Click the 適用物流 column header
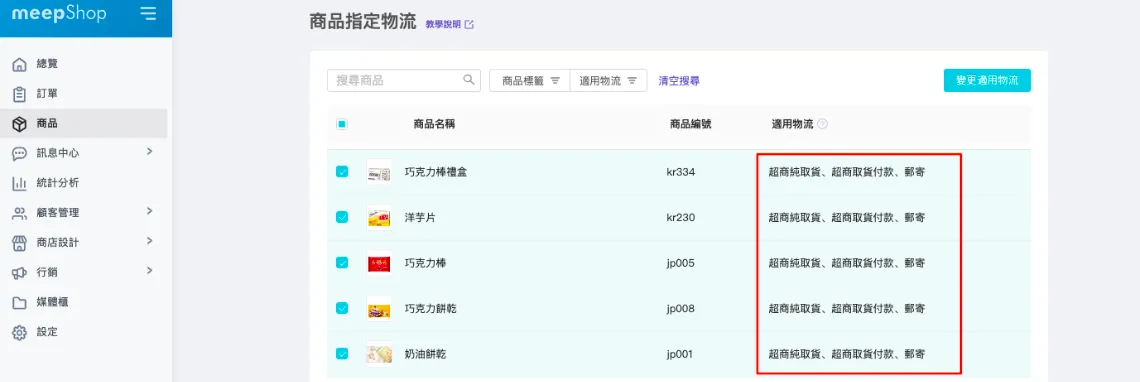 coord(792,124)
